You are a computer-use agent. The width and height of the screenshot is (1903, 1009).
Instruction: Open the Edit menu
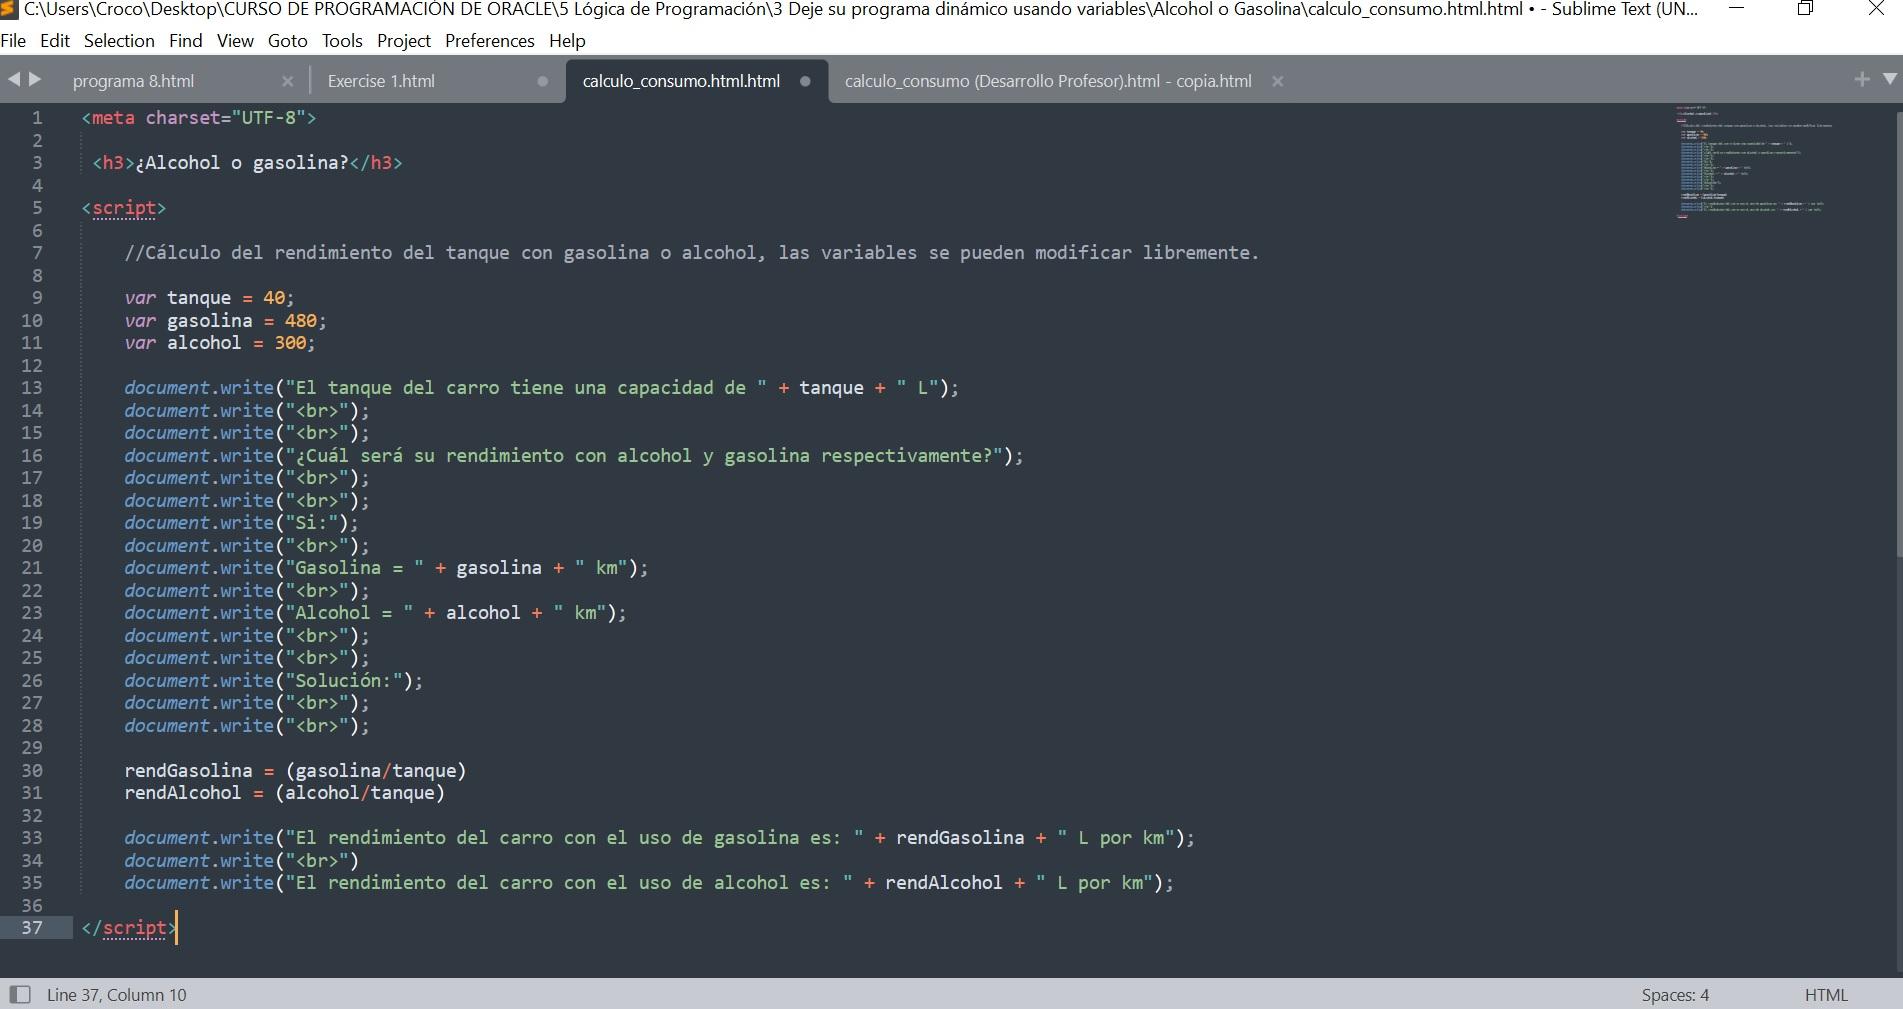(x=55, y=41)
